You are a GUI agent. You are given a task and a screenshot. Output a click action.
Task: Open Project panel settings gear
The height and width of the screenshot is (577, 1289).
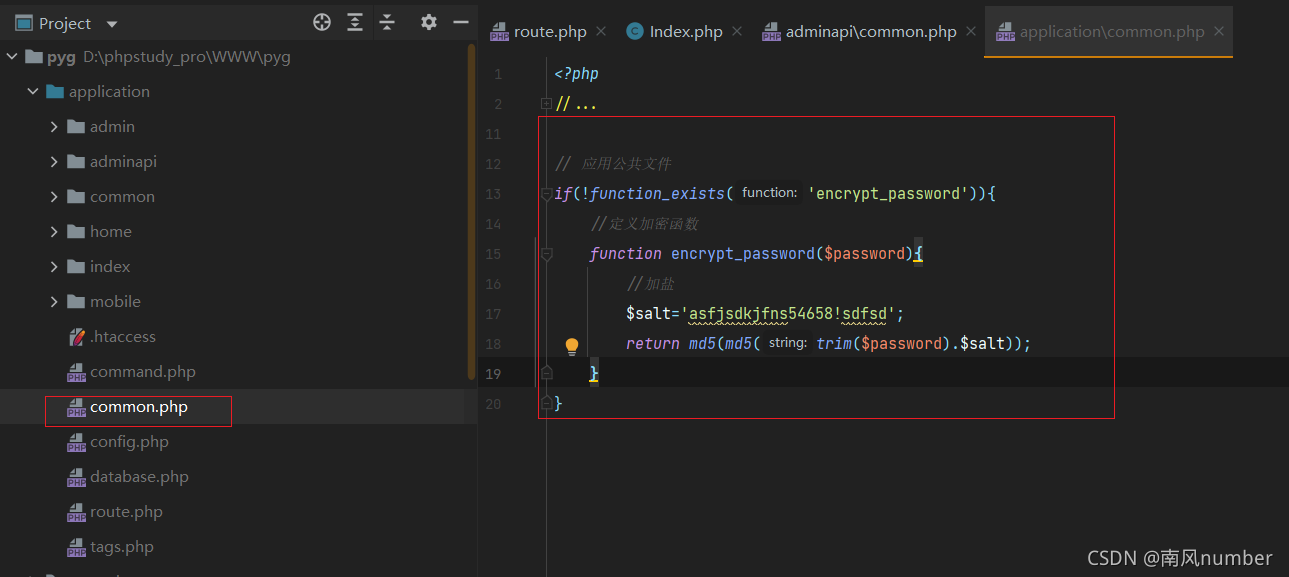click(429, 22)
